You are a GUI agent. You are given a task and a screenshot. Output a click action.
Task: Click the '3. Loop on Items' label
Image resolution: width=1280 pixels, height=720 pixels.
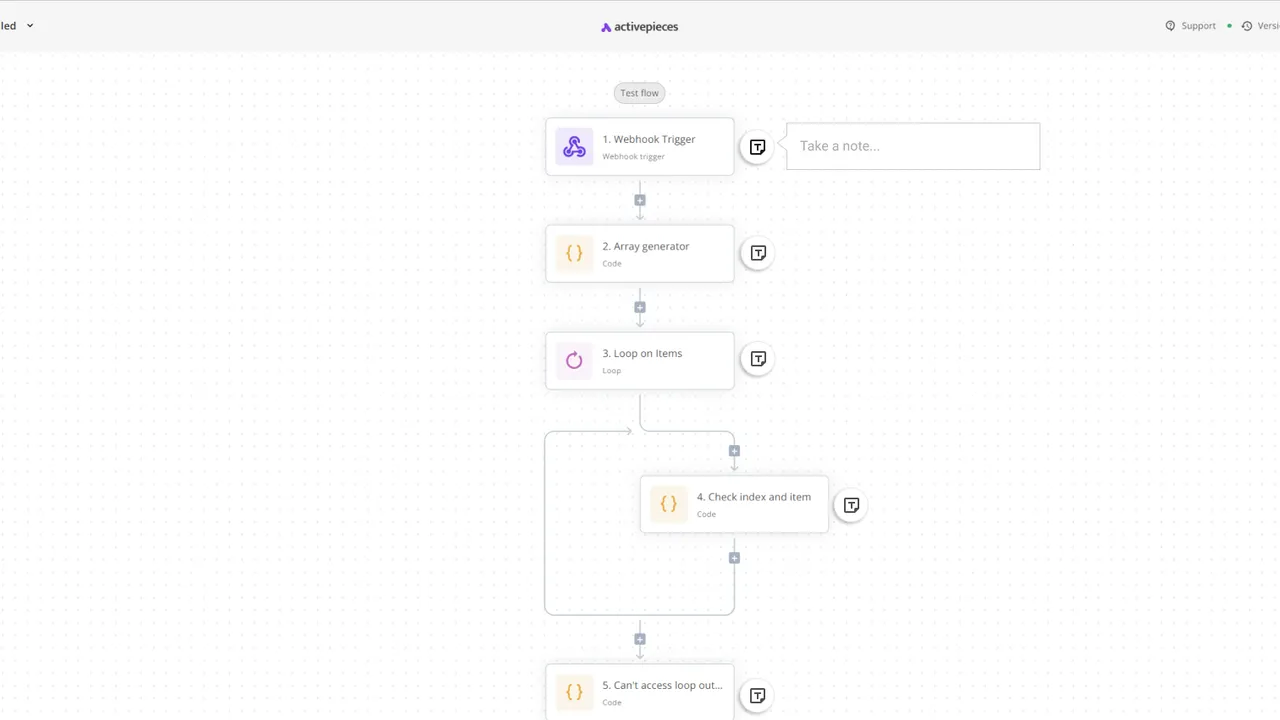(x=642, y=353)
